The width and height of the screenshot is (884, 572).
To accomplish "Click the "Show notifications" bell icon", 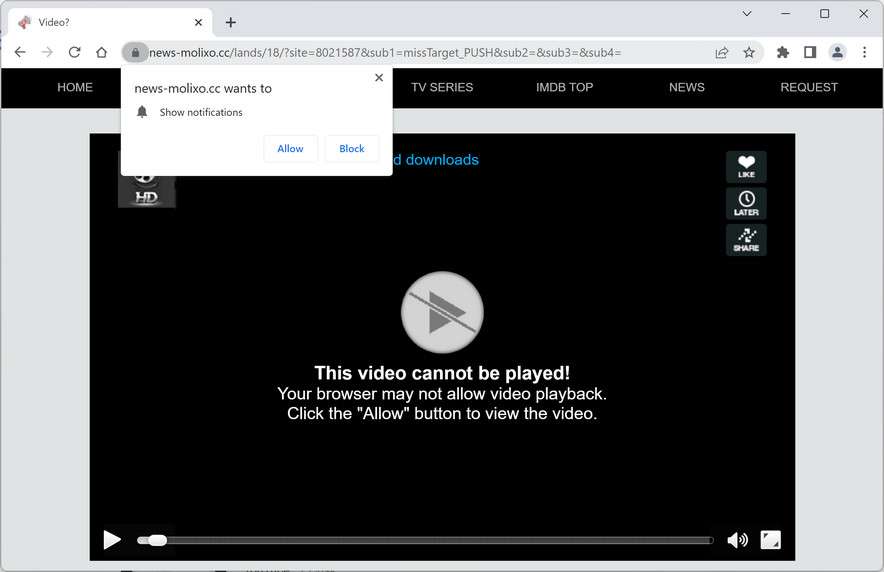I will click(x=142, y=112).
